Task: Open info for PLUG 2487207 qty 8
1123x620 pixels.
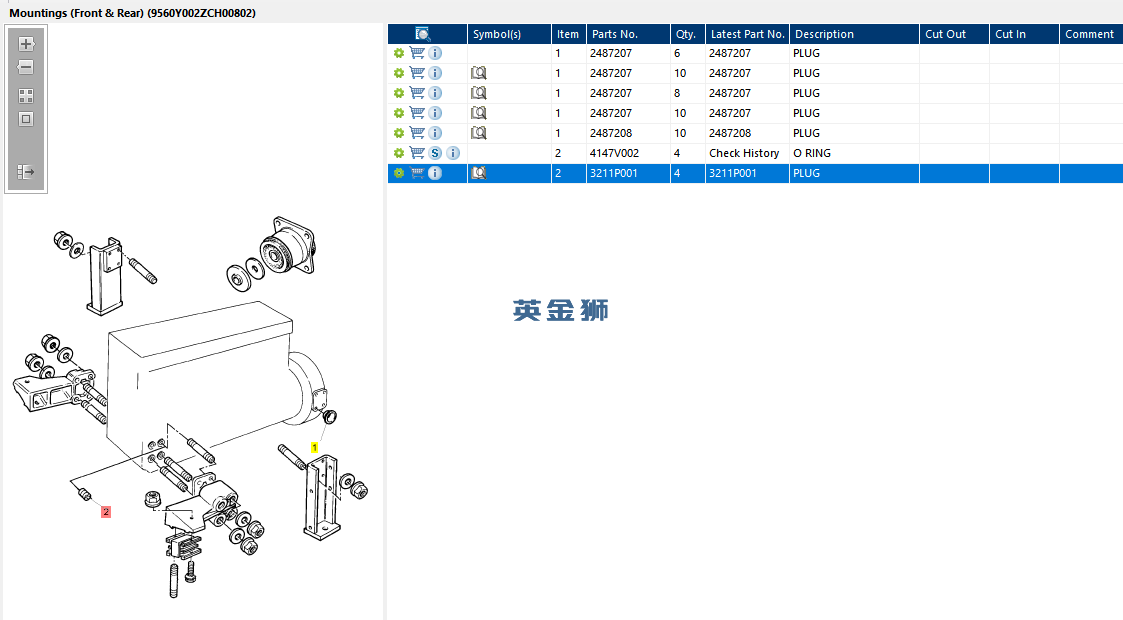Action: pyautogui.click(x=435, y=93)
